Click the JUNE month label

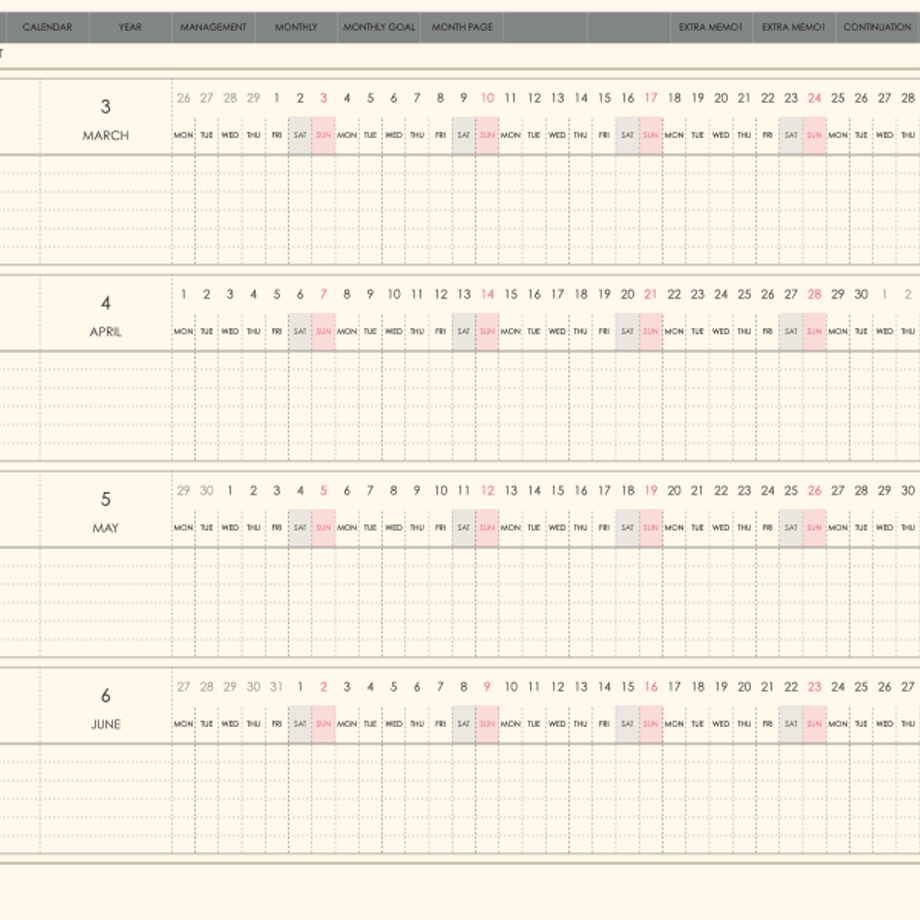[106, 725]
